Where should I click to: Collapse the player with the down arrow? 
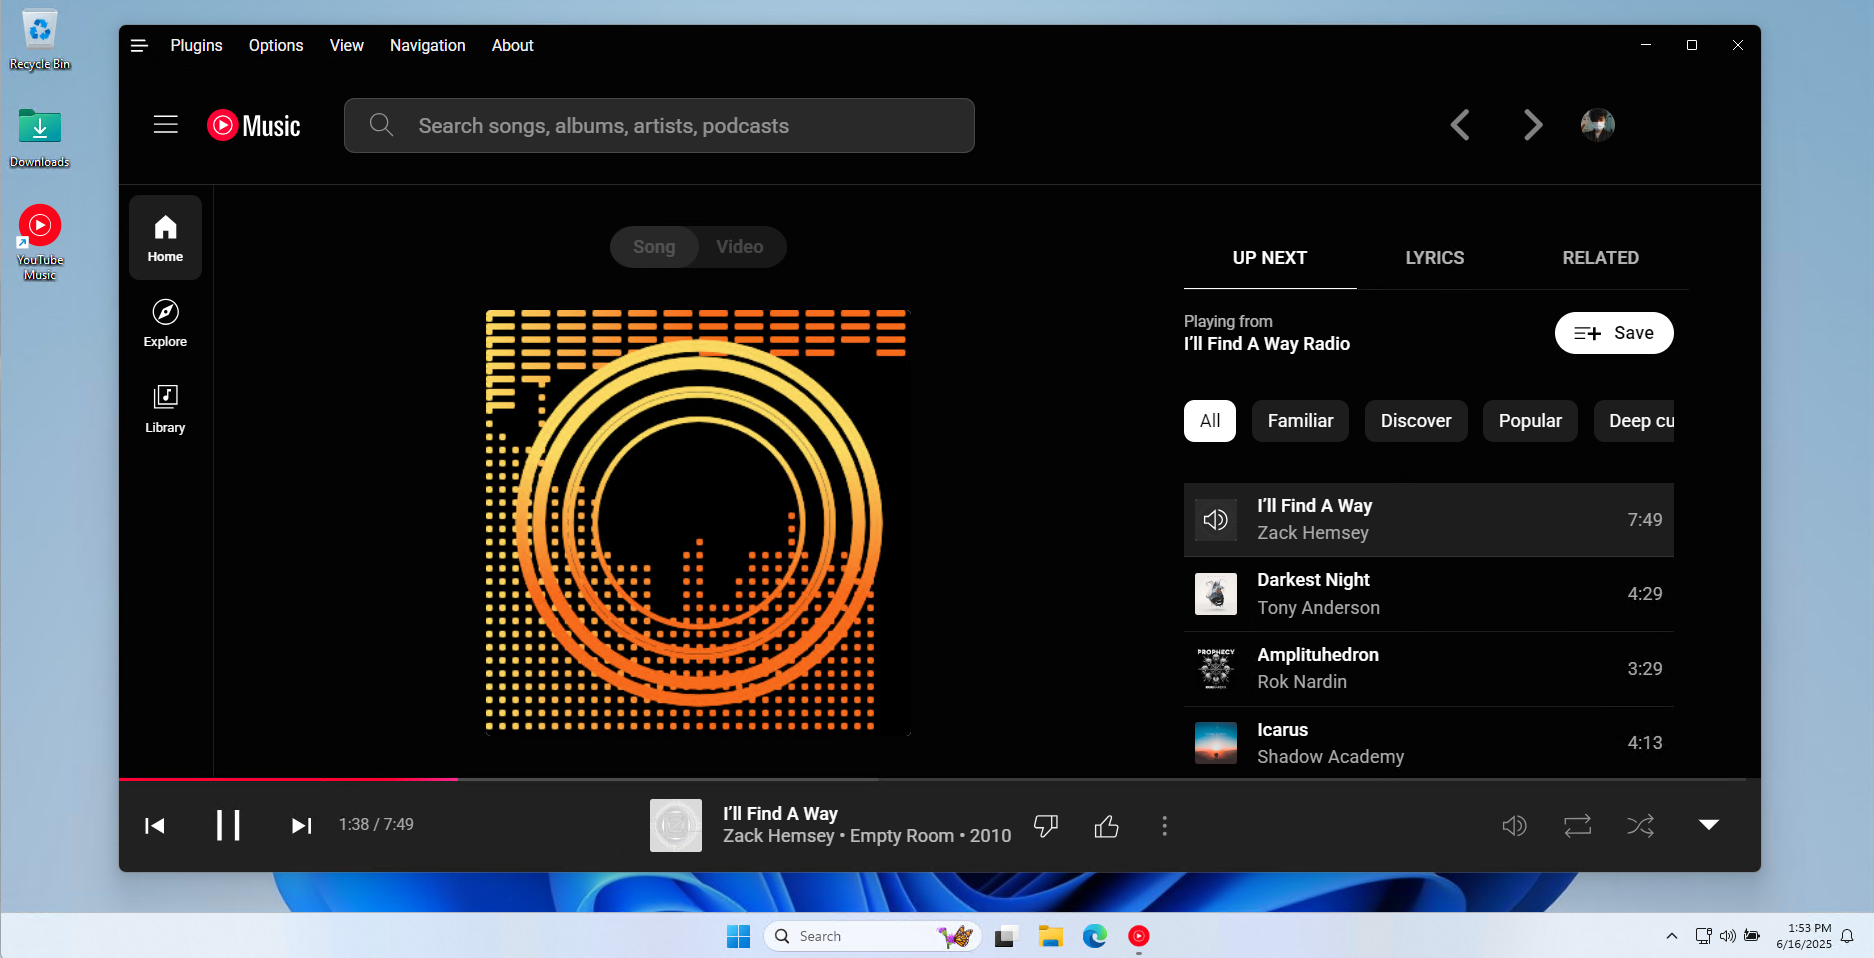[1708, 825]
